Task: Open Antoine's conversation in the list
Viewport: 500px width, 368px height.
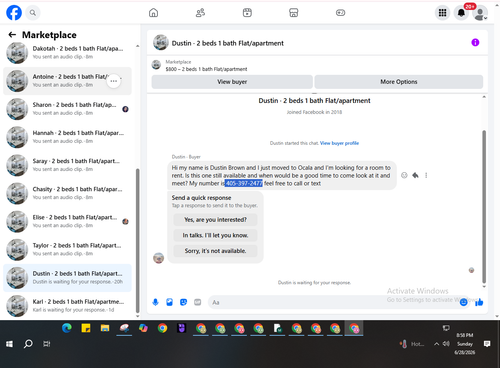Action: [x=67, y=81]
